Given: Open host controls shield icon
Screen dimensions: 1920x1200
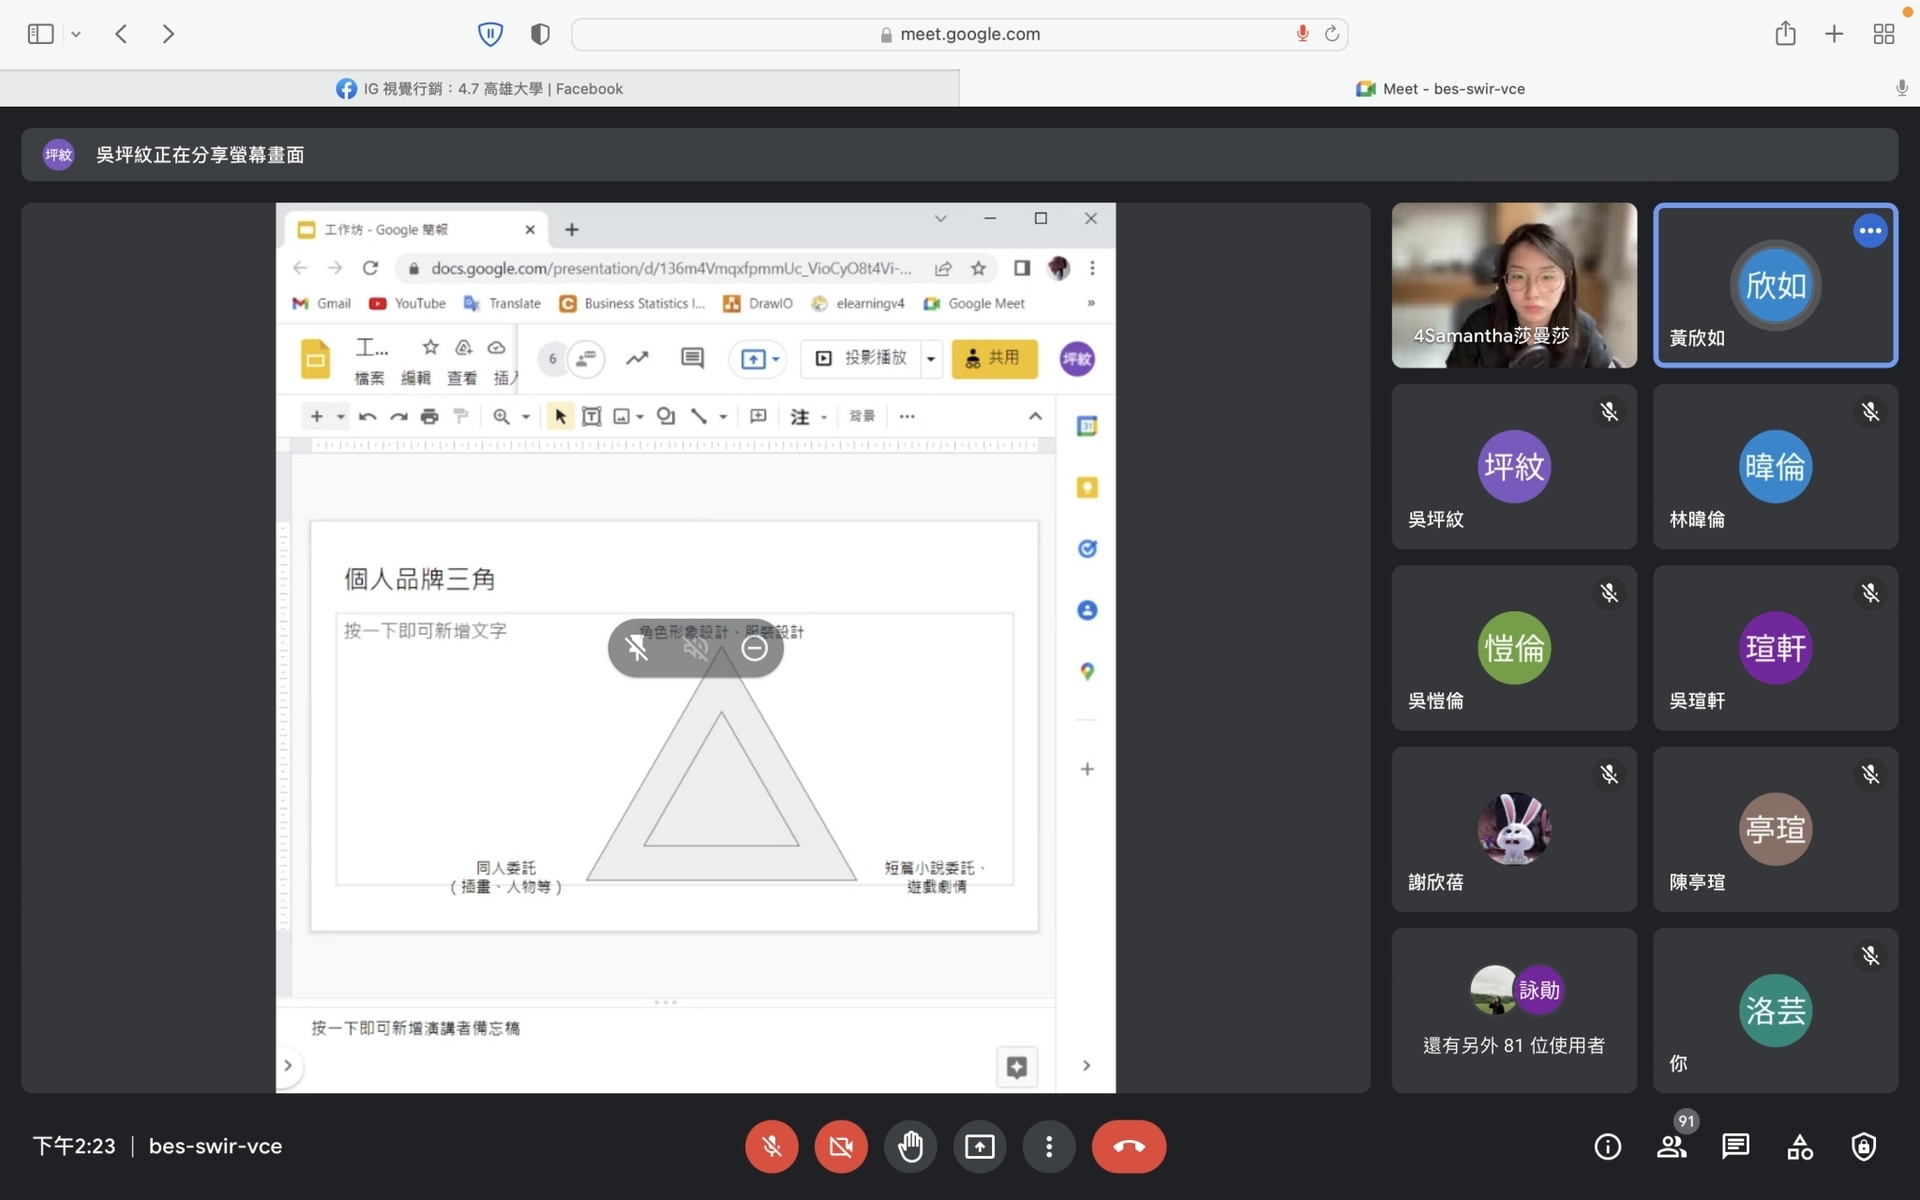Looking at the screenshot, I should point(1864,1146).
